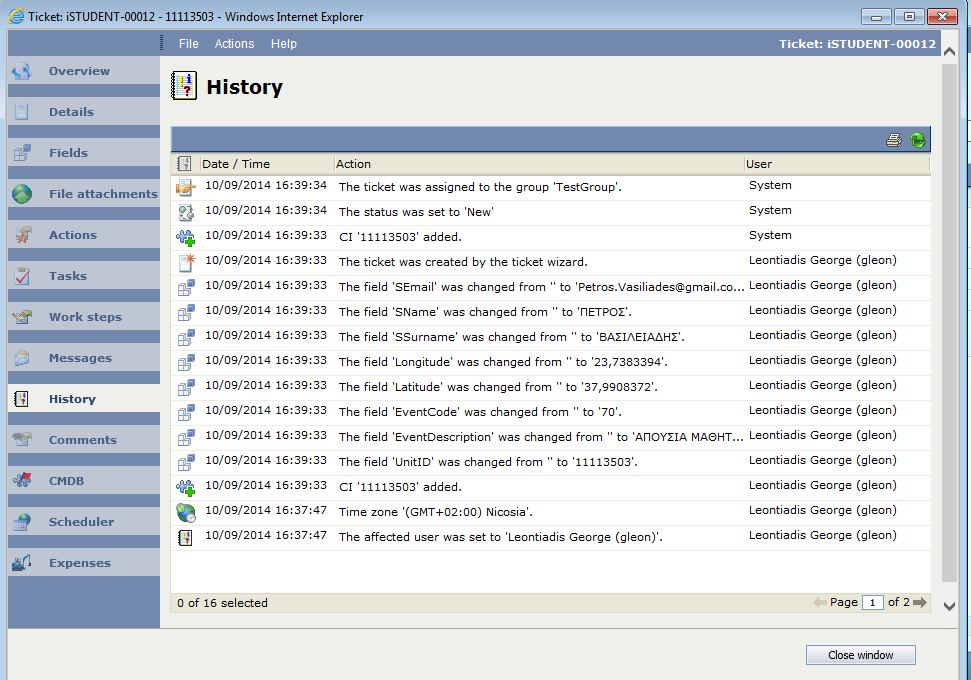Click icon of 'affected user was set' row
This screenshot has width=971, height=680.
(x=185, y=537)
